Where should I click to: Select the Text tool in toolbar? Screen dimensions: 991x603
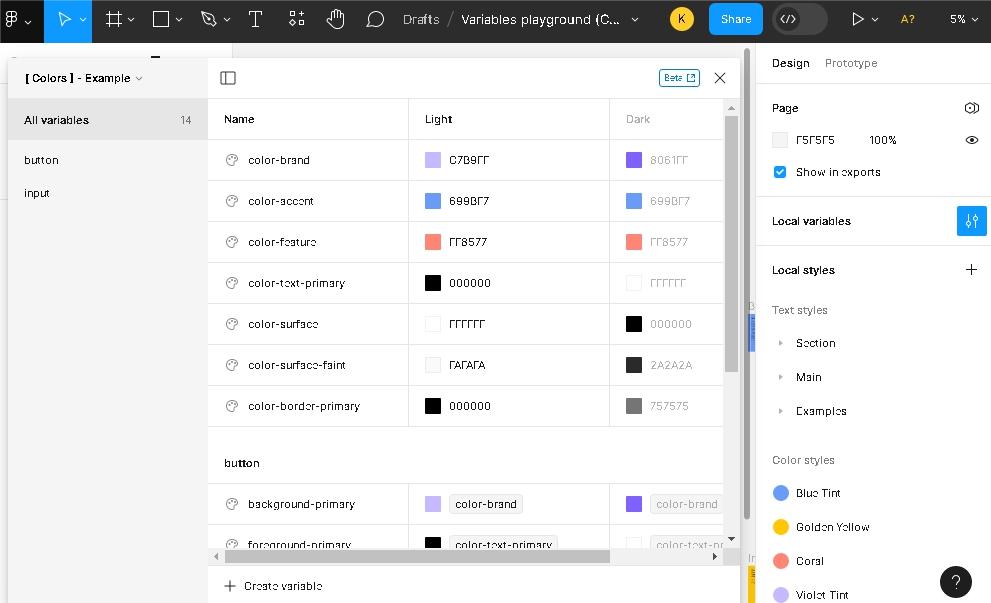(x=255, y=19)
